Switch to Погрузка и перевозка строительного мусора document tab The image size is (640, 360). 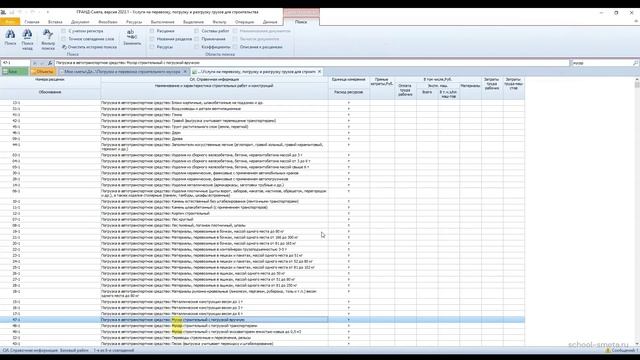122,71
